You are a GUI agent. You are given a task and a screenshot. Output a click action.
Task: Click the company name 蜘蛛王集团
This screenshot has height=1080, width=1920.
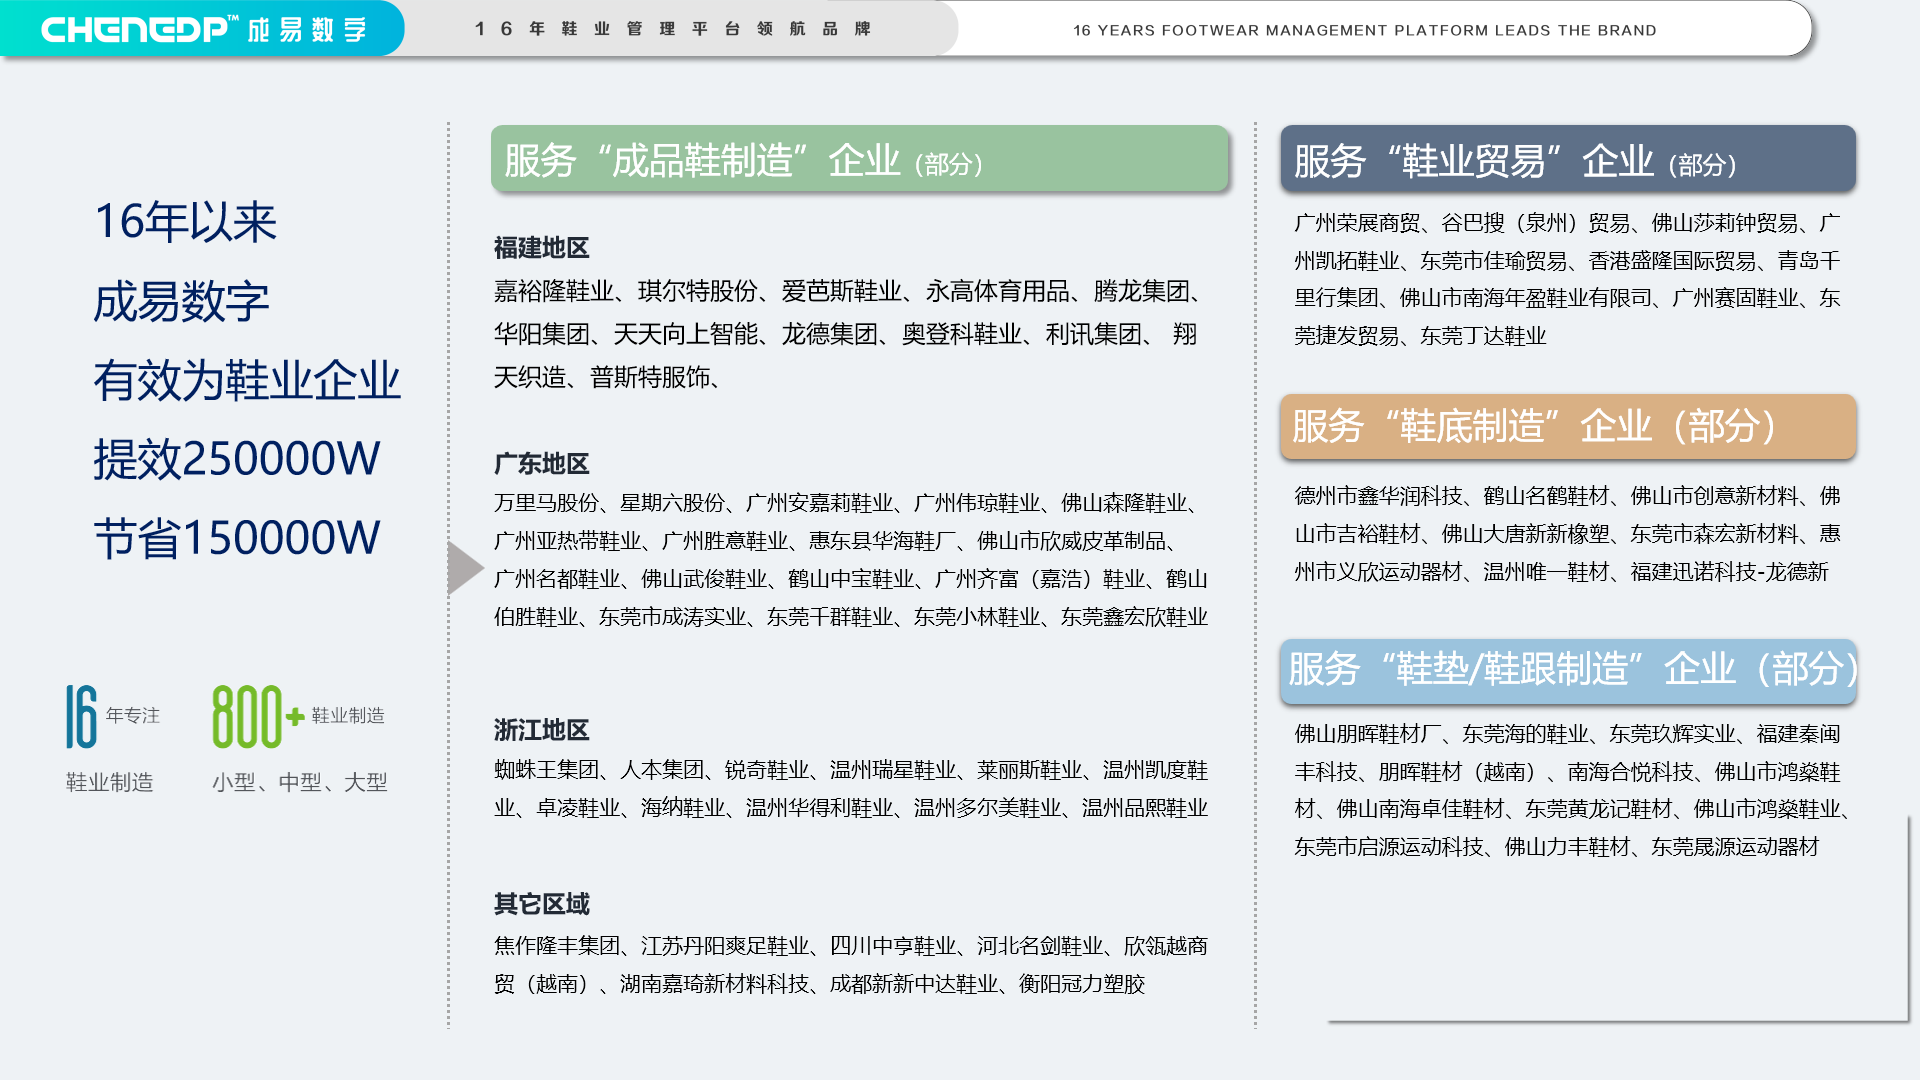pos(546,770)
